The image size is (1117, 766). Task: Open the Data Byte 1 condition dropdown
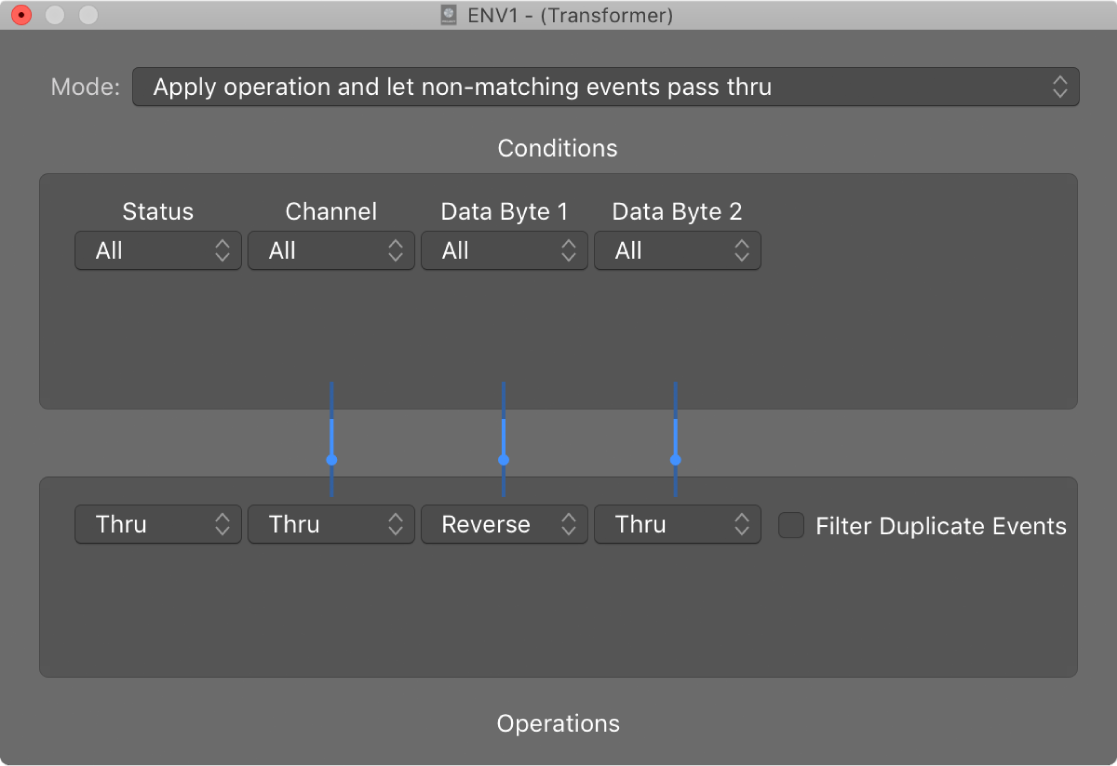coord(504,251)
